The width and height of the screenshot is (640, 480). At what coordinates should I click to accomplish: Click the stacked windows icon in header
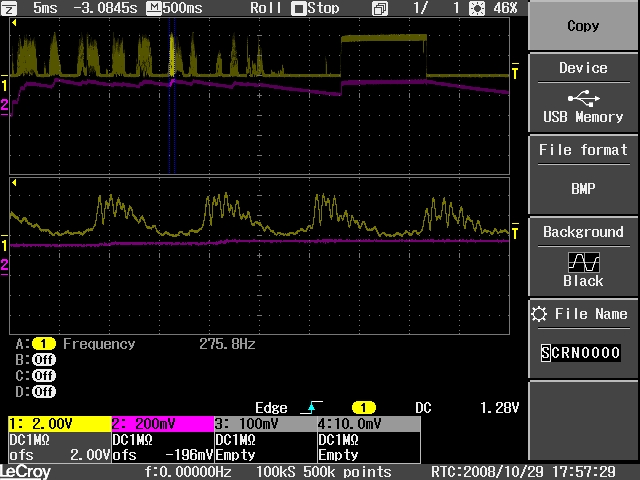point(380,9)
